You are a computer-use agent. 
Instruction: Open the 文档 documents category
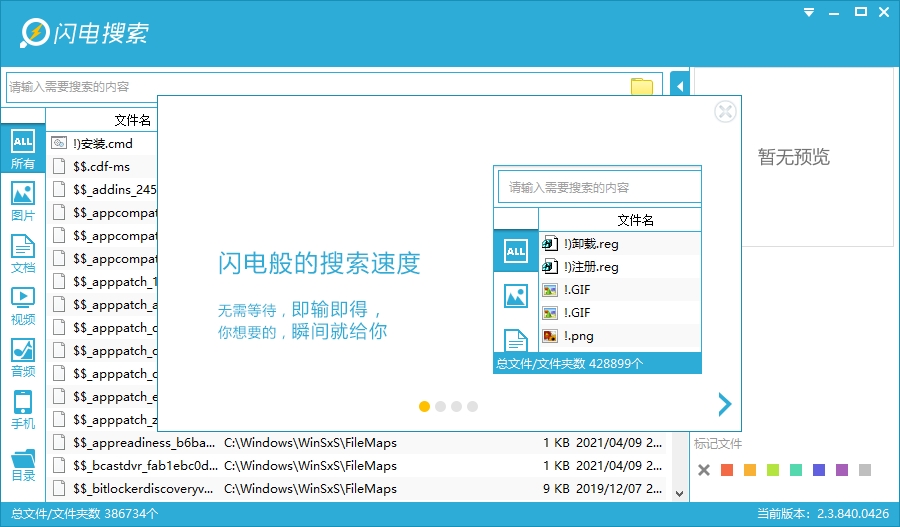click(x=23, y=254)
